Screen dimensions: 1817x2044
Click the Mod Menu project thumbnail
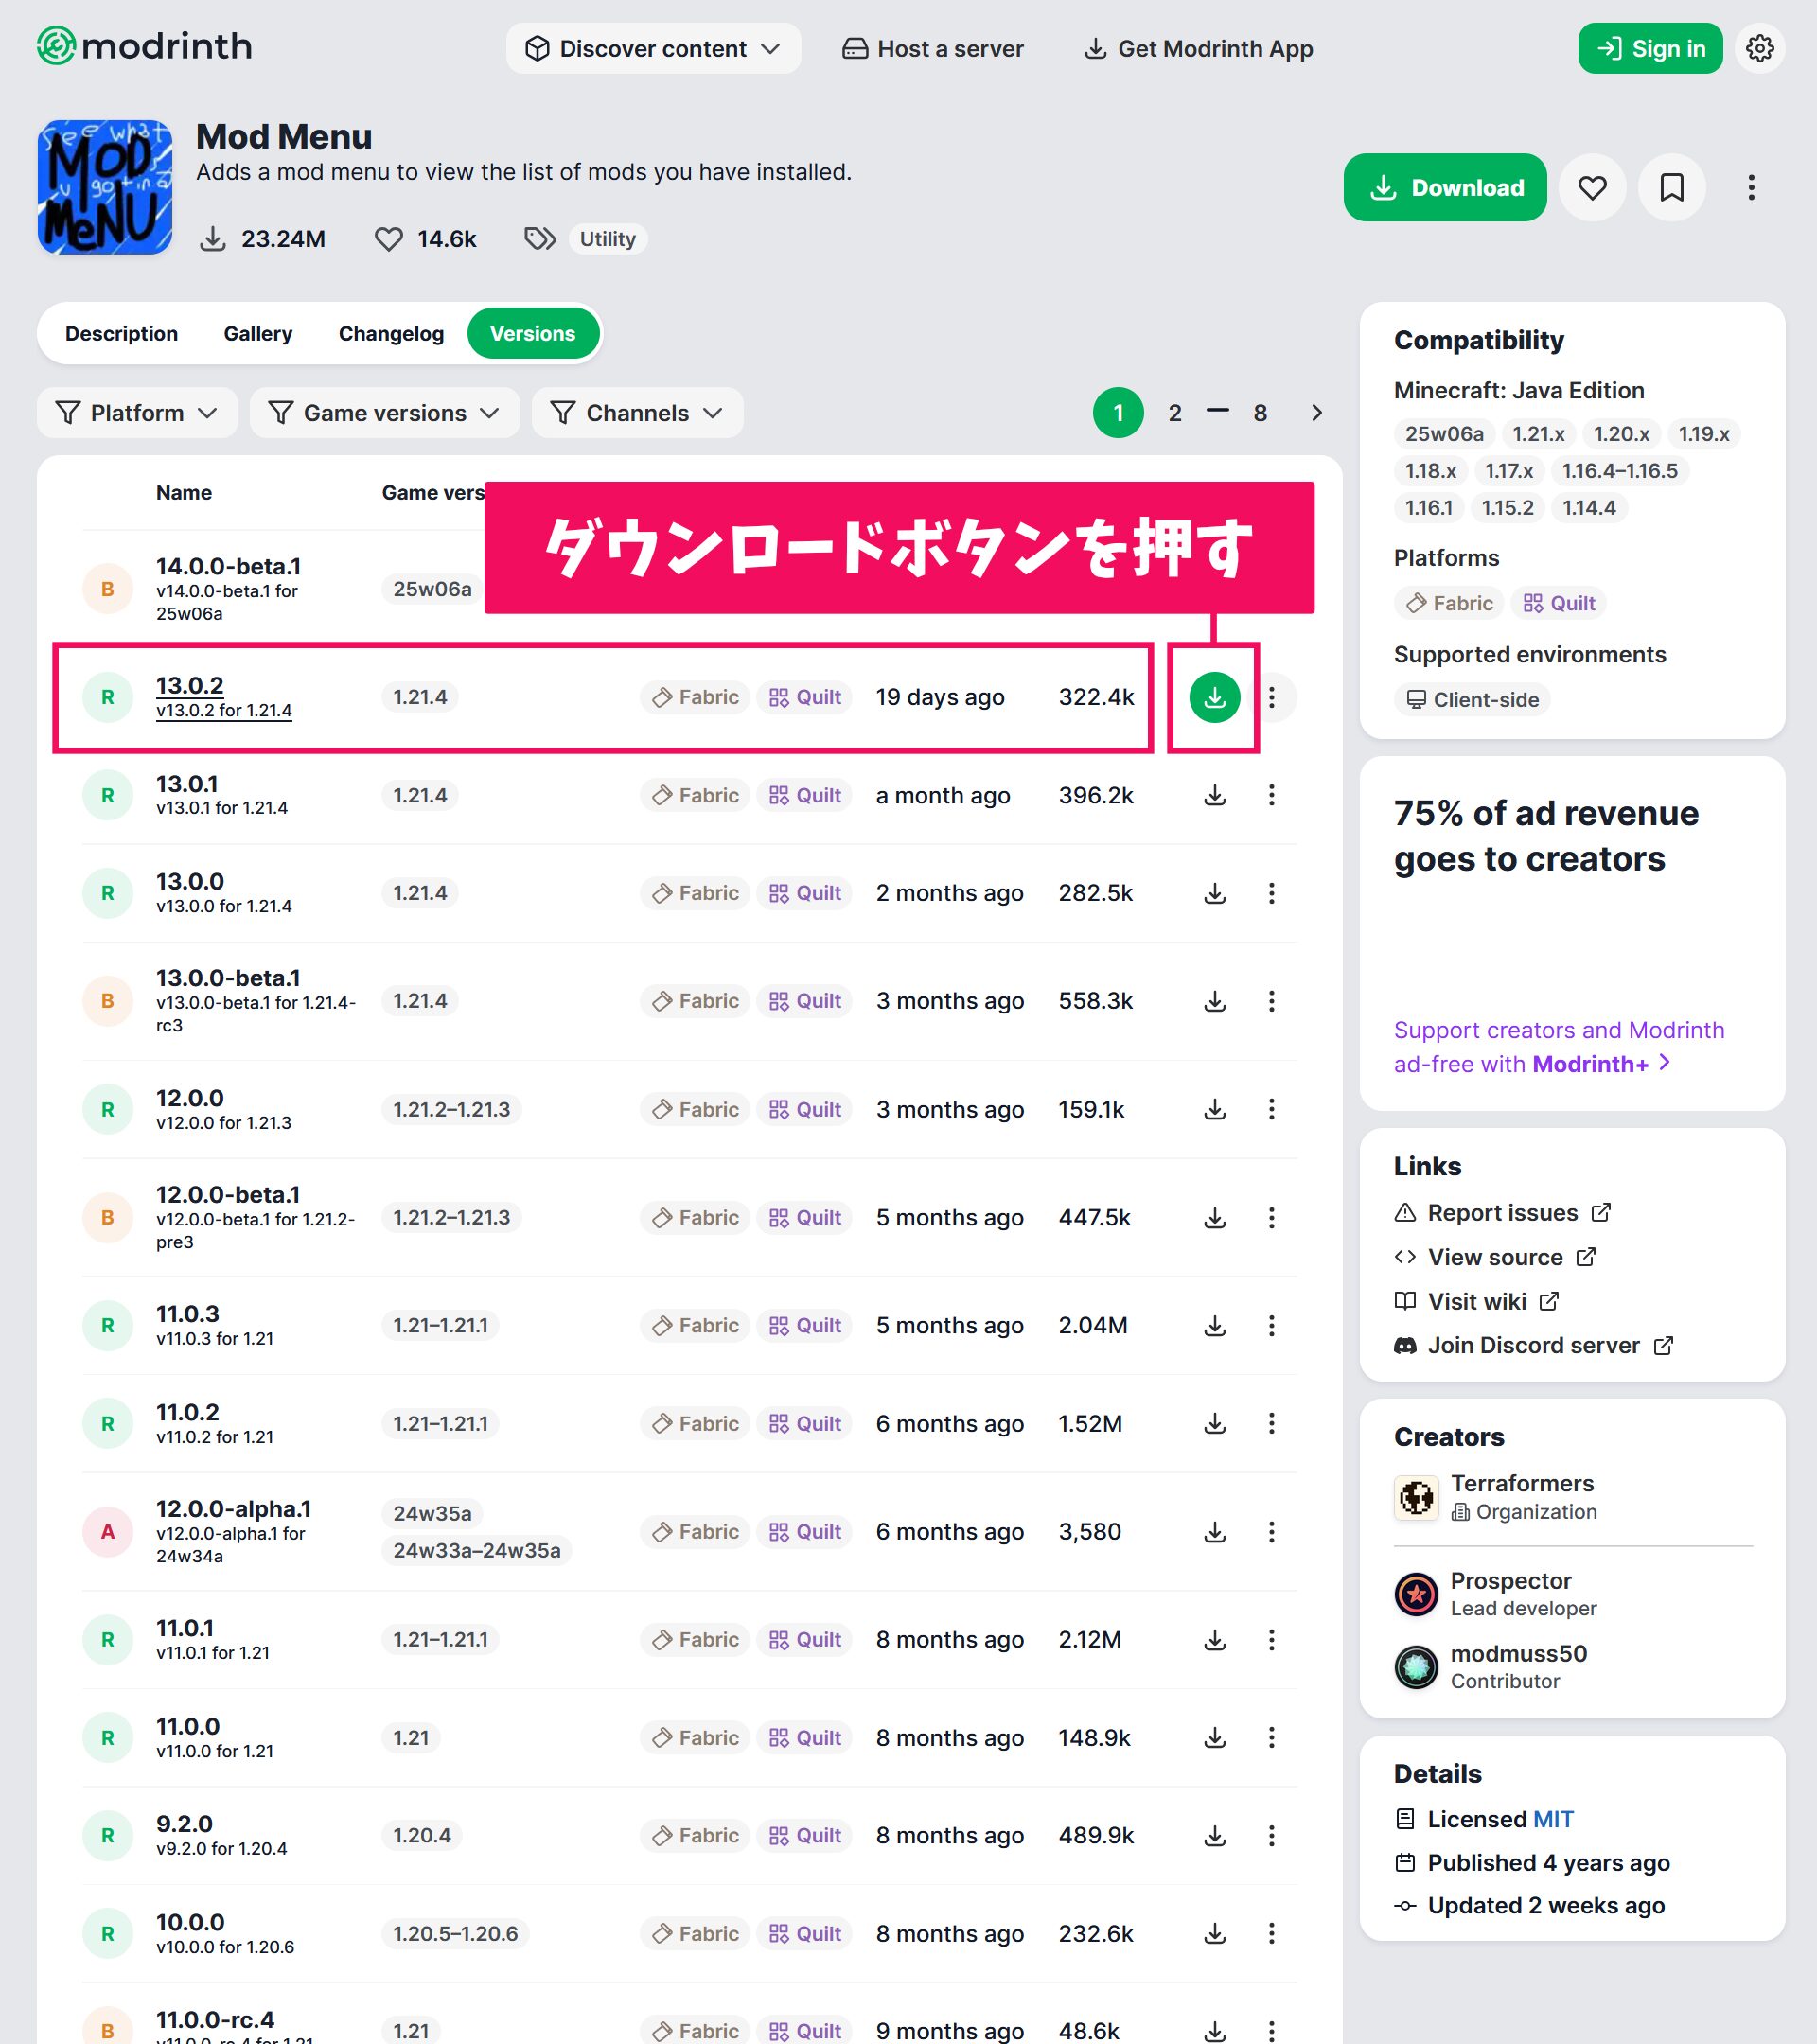[105, 188]
